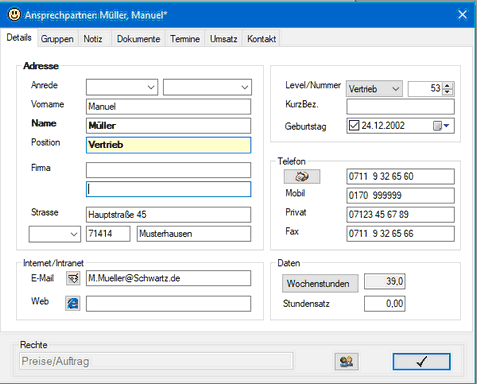Image resolution: width=477 pixels, height=384 pixels.
Task: Click the Vorname field containing Manuel
Action: 168,107
